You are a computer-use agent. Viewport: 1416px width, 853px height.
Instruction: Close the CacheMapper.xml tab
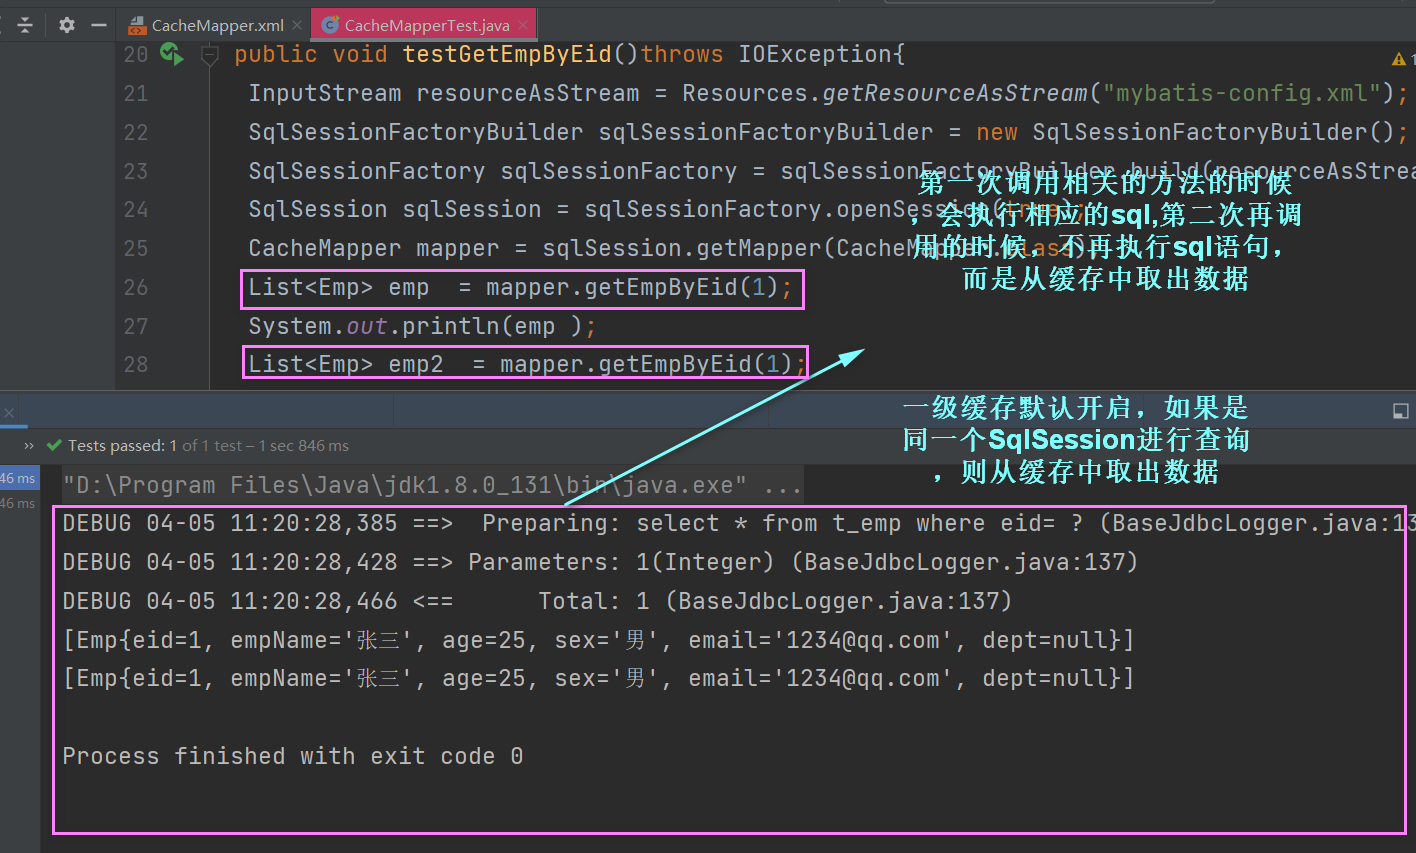298,25
